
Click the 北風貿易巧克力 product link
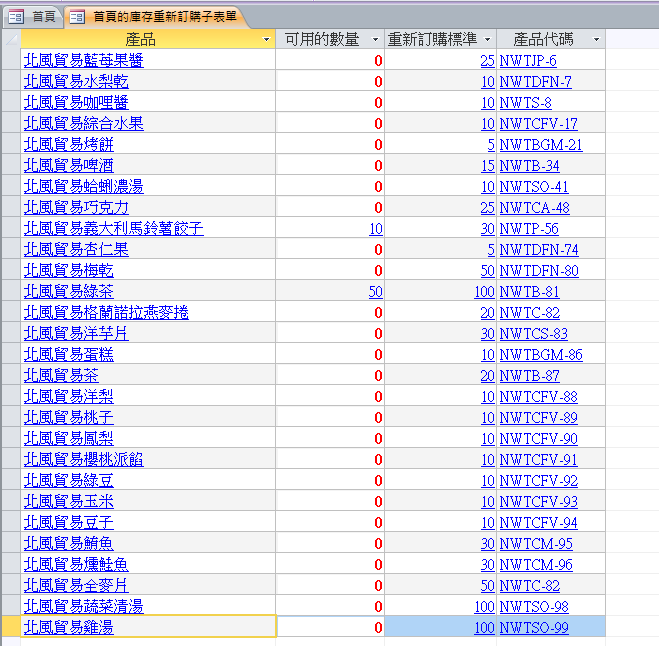tap(76, 208)
